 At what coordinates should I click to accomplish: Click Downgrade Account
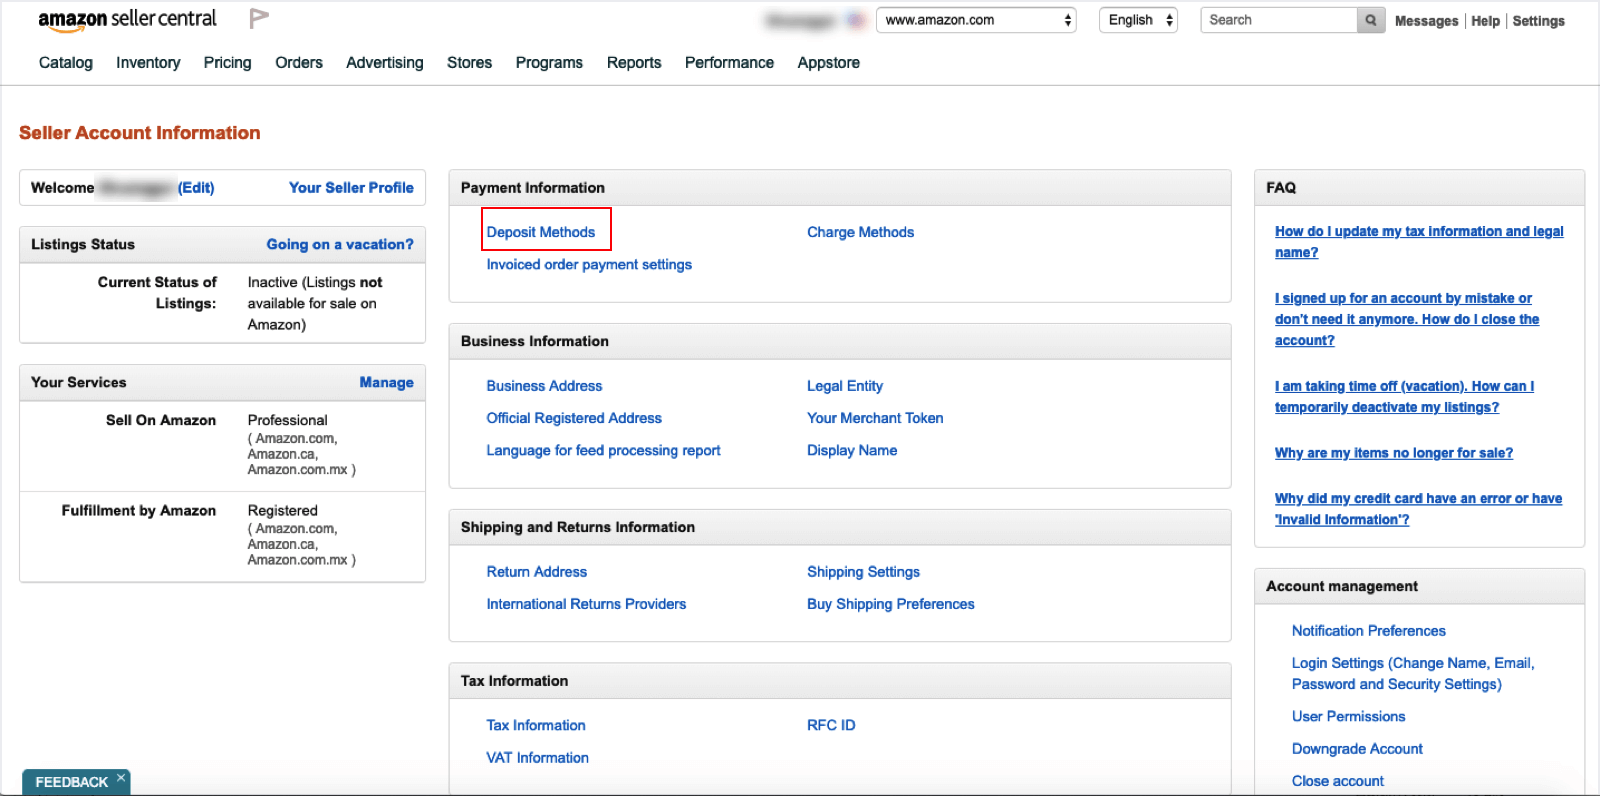1357,749
